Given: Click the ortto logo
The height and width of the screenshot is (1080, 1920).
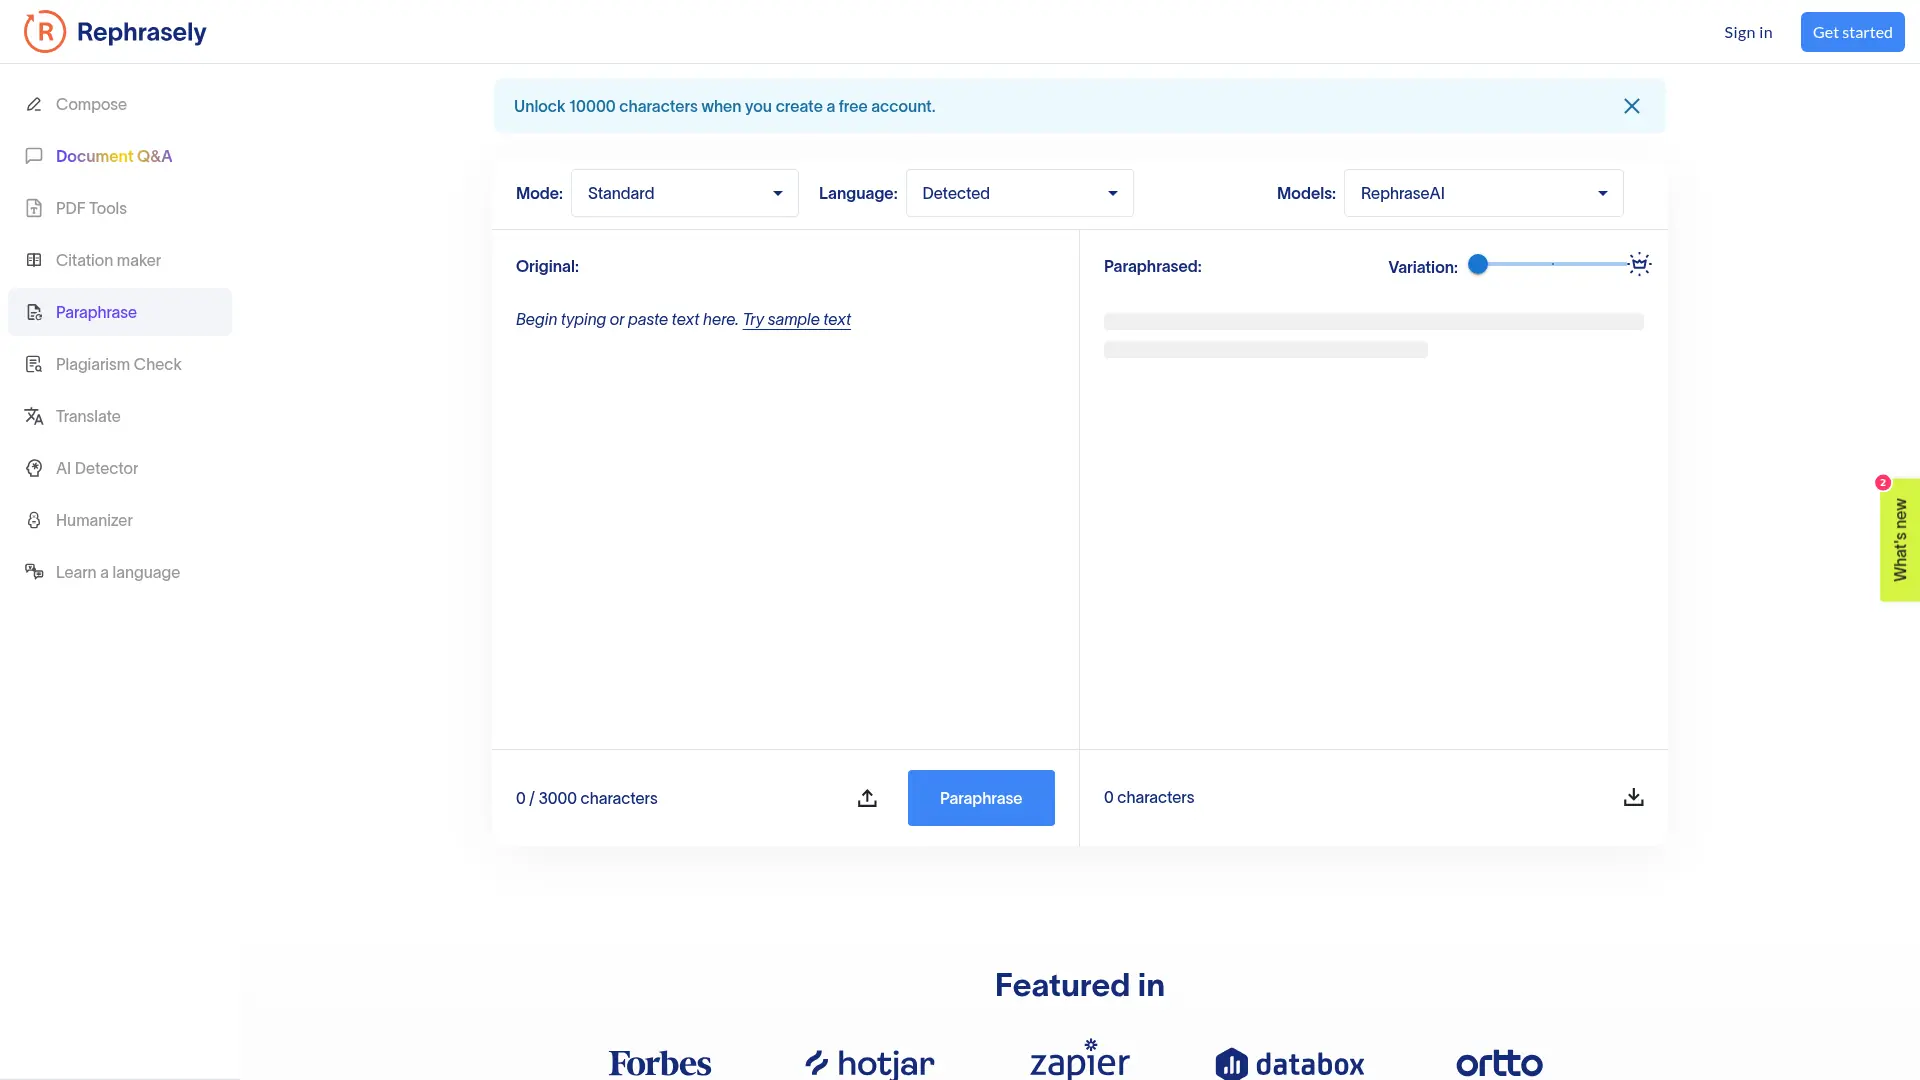Looking at the screenshot, I should (x=1499, y=1063).
